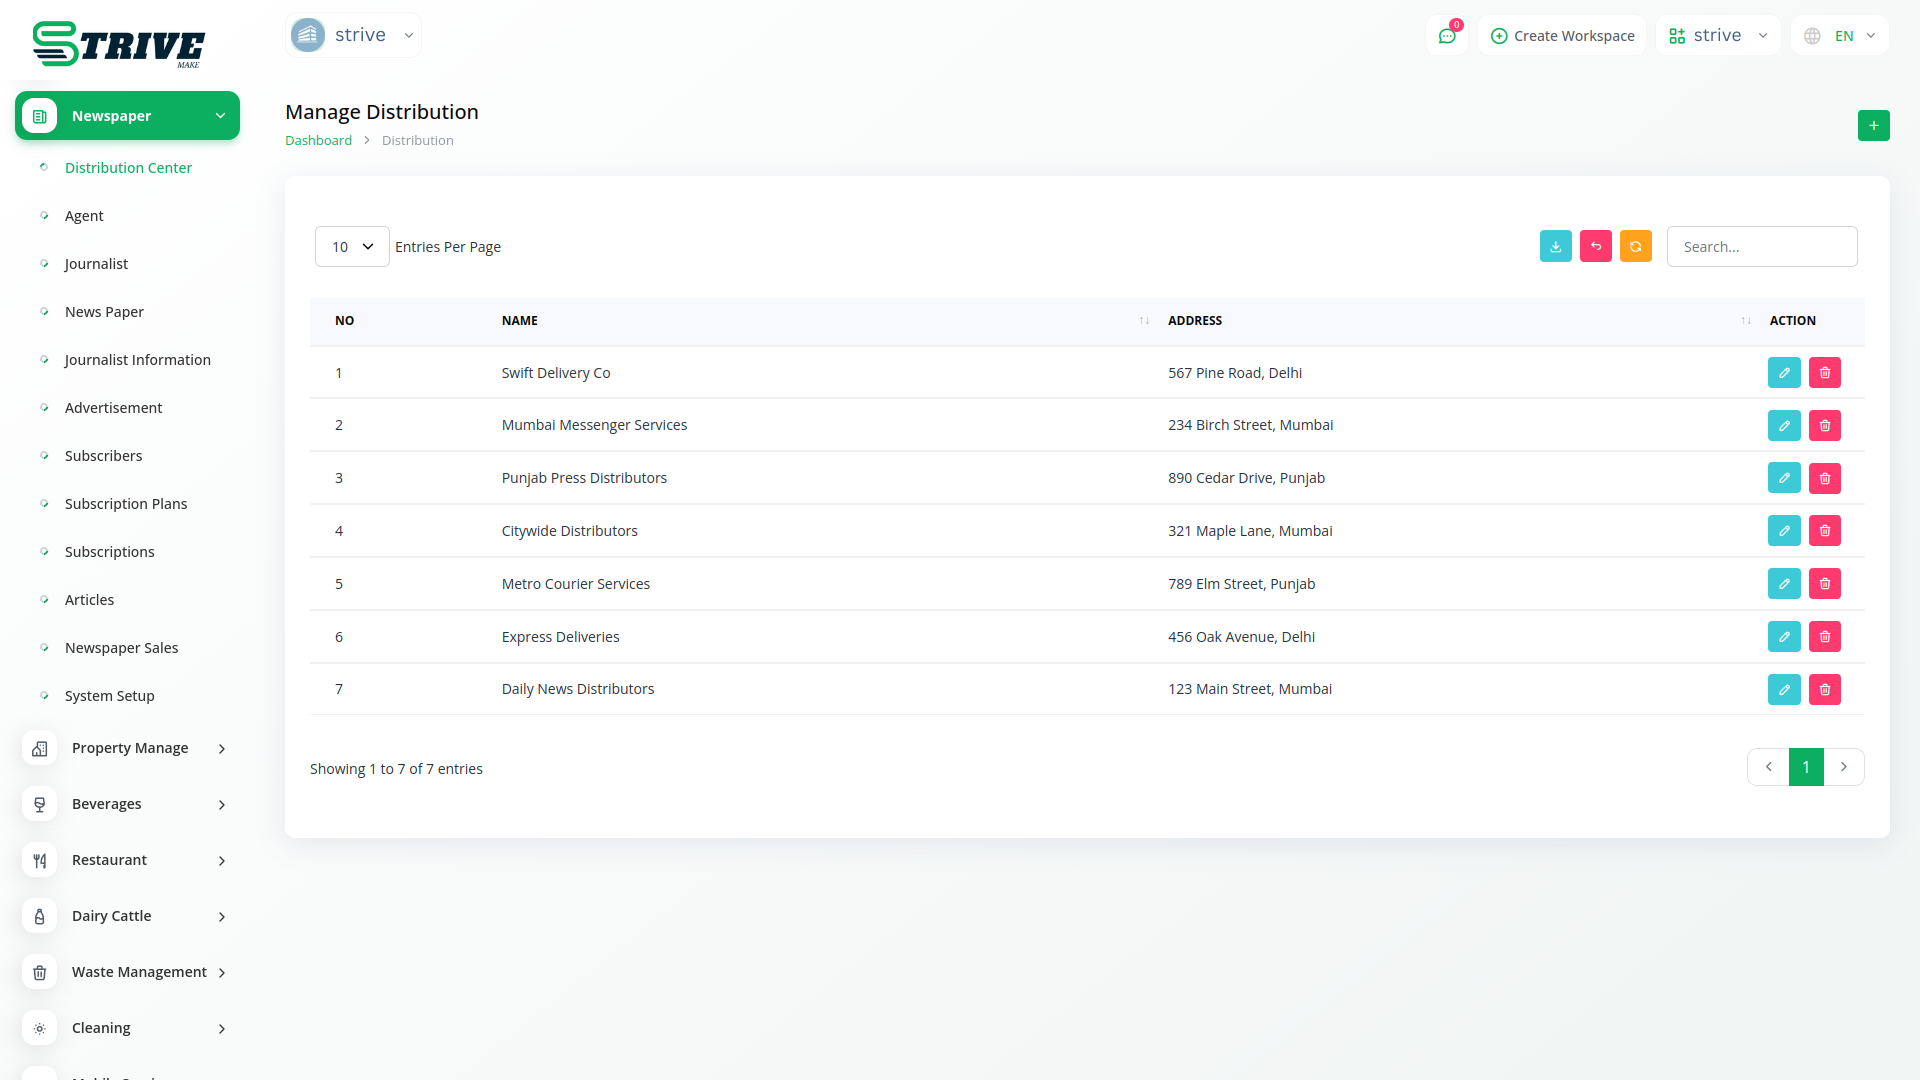Open the entries per page dropdown
The width and height of the screenshot is (1920, 1080).
point(352,246)
